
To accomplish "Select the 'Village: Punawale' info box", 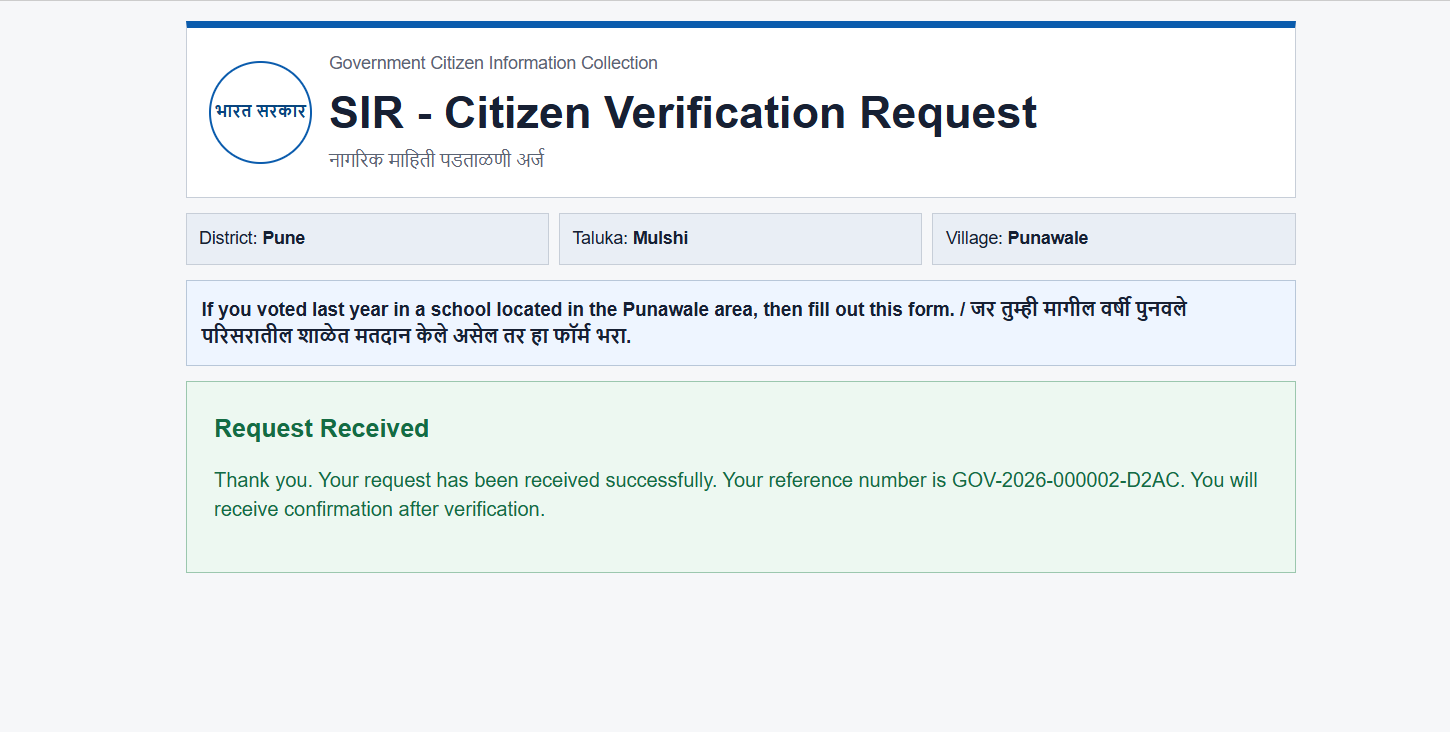I will tap(1113, 239).
